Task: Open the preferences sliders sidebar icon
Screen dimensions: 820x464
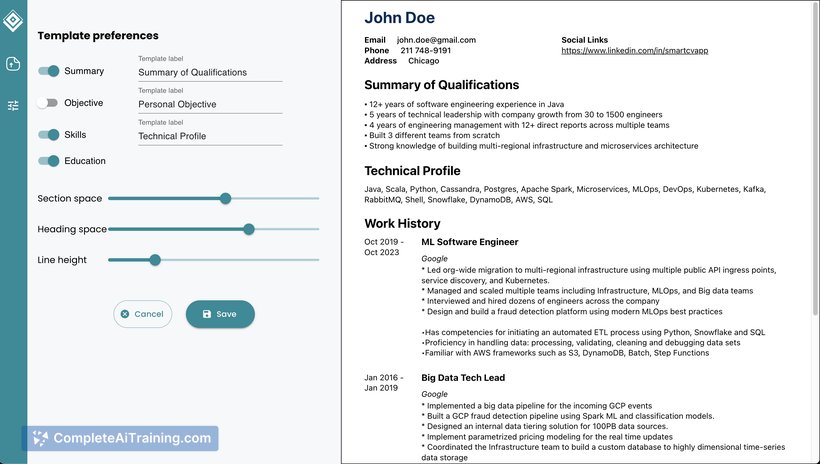Action: [13, 105]
